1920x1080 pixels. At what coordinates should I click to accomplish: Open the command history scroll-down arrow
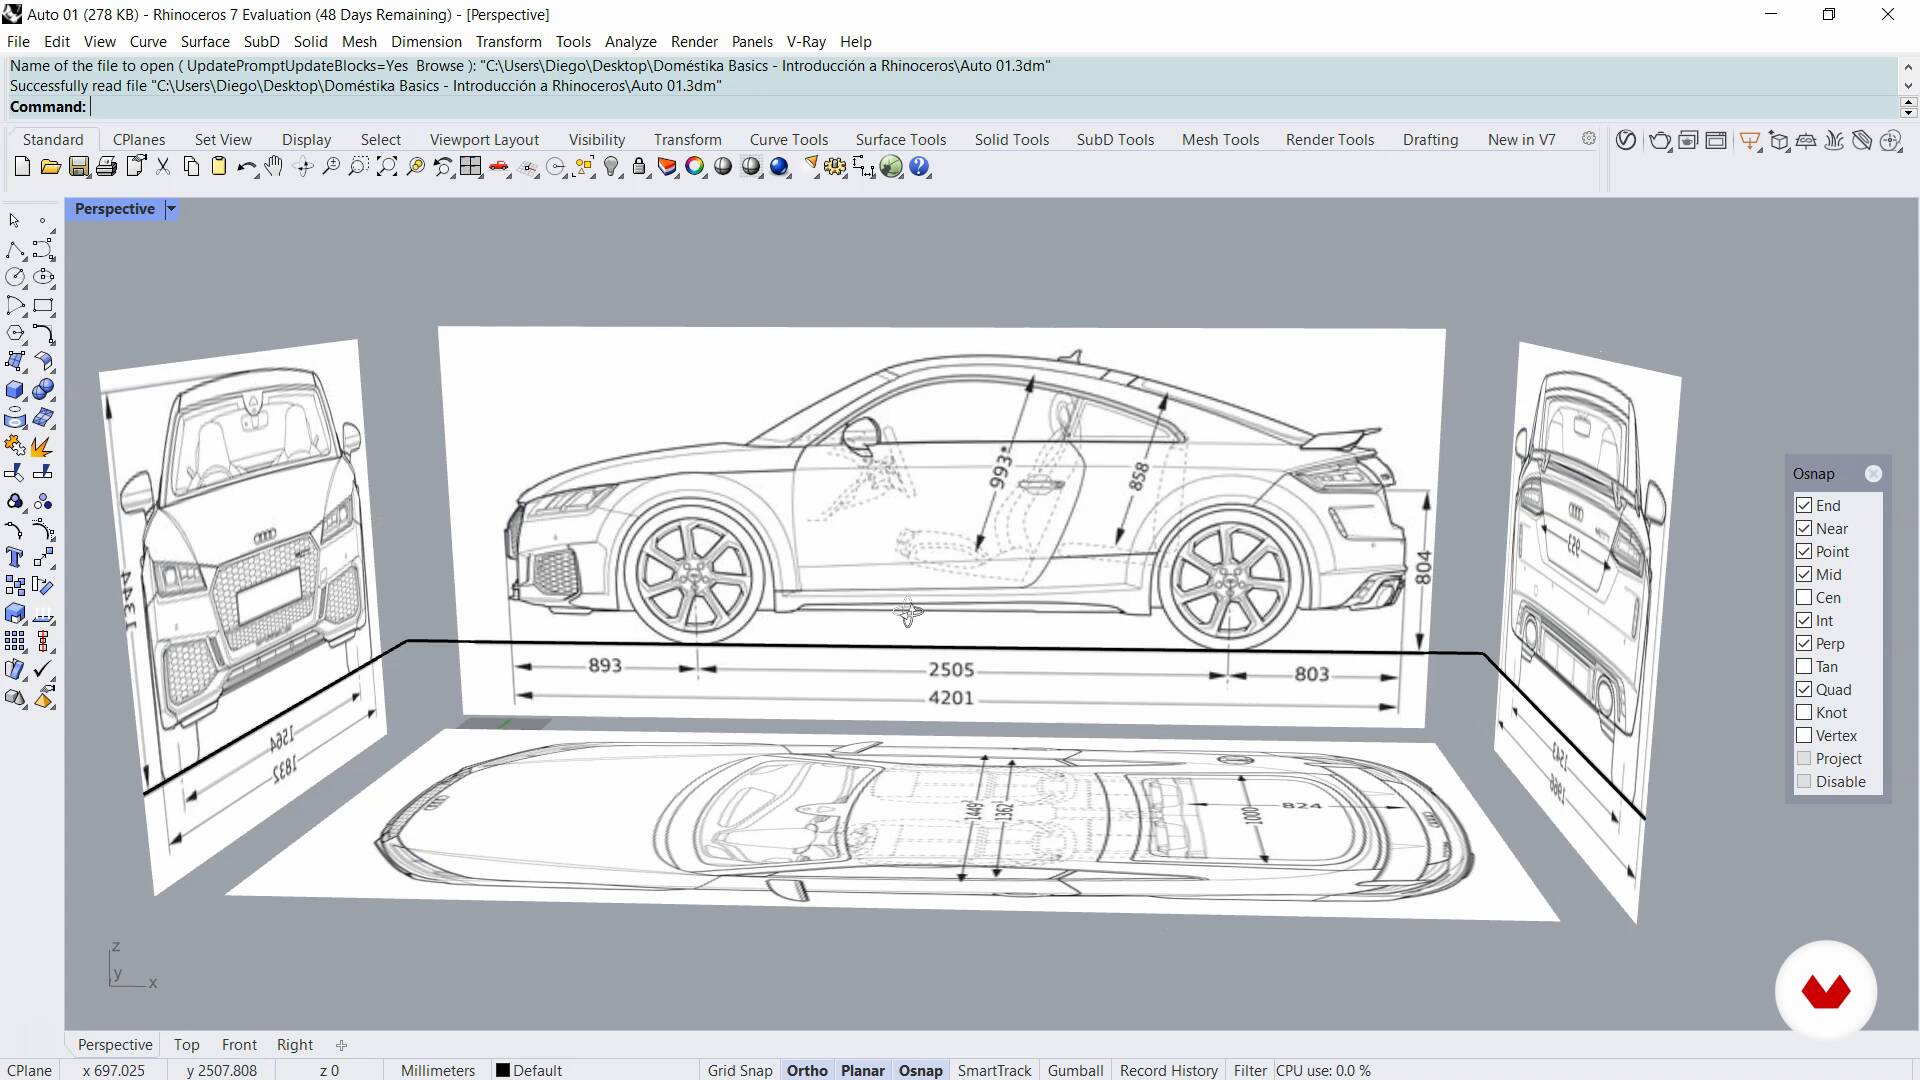coord(1908,86)
